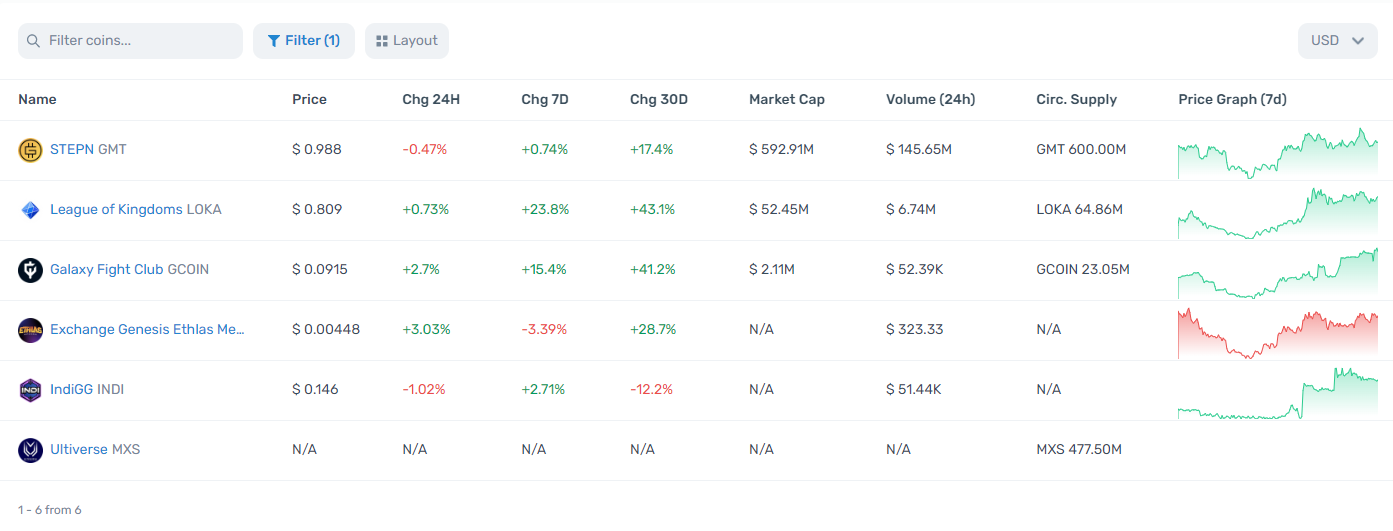Sort by the Price column header
This screenshot has width=1393, height=531.
pyautogui.click(x=309, y=99)
